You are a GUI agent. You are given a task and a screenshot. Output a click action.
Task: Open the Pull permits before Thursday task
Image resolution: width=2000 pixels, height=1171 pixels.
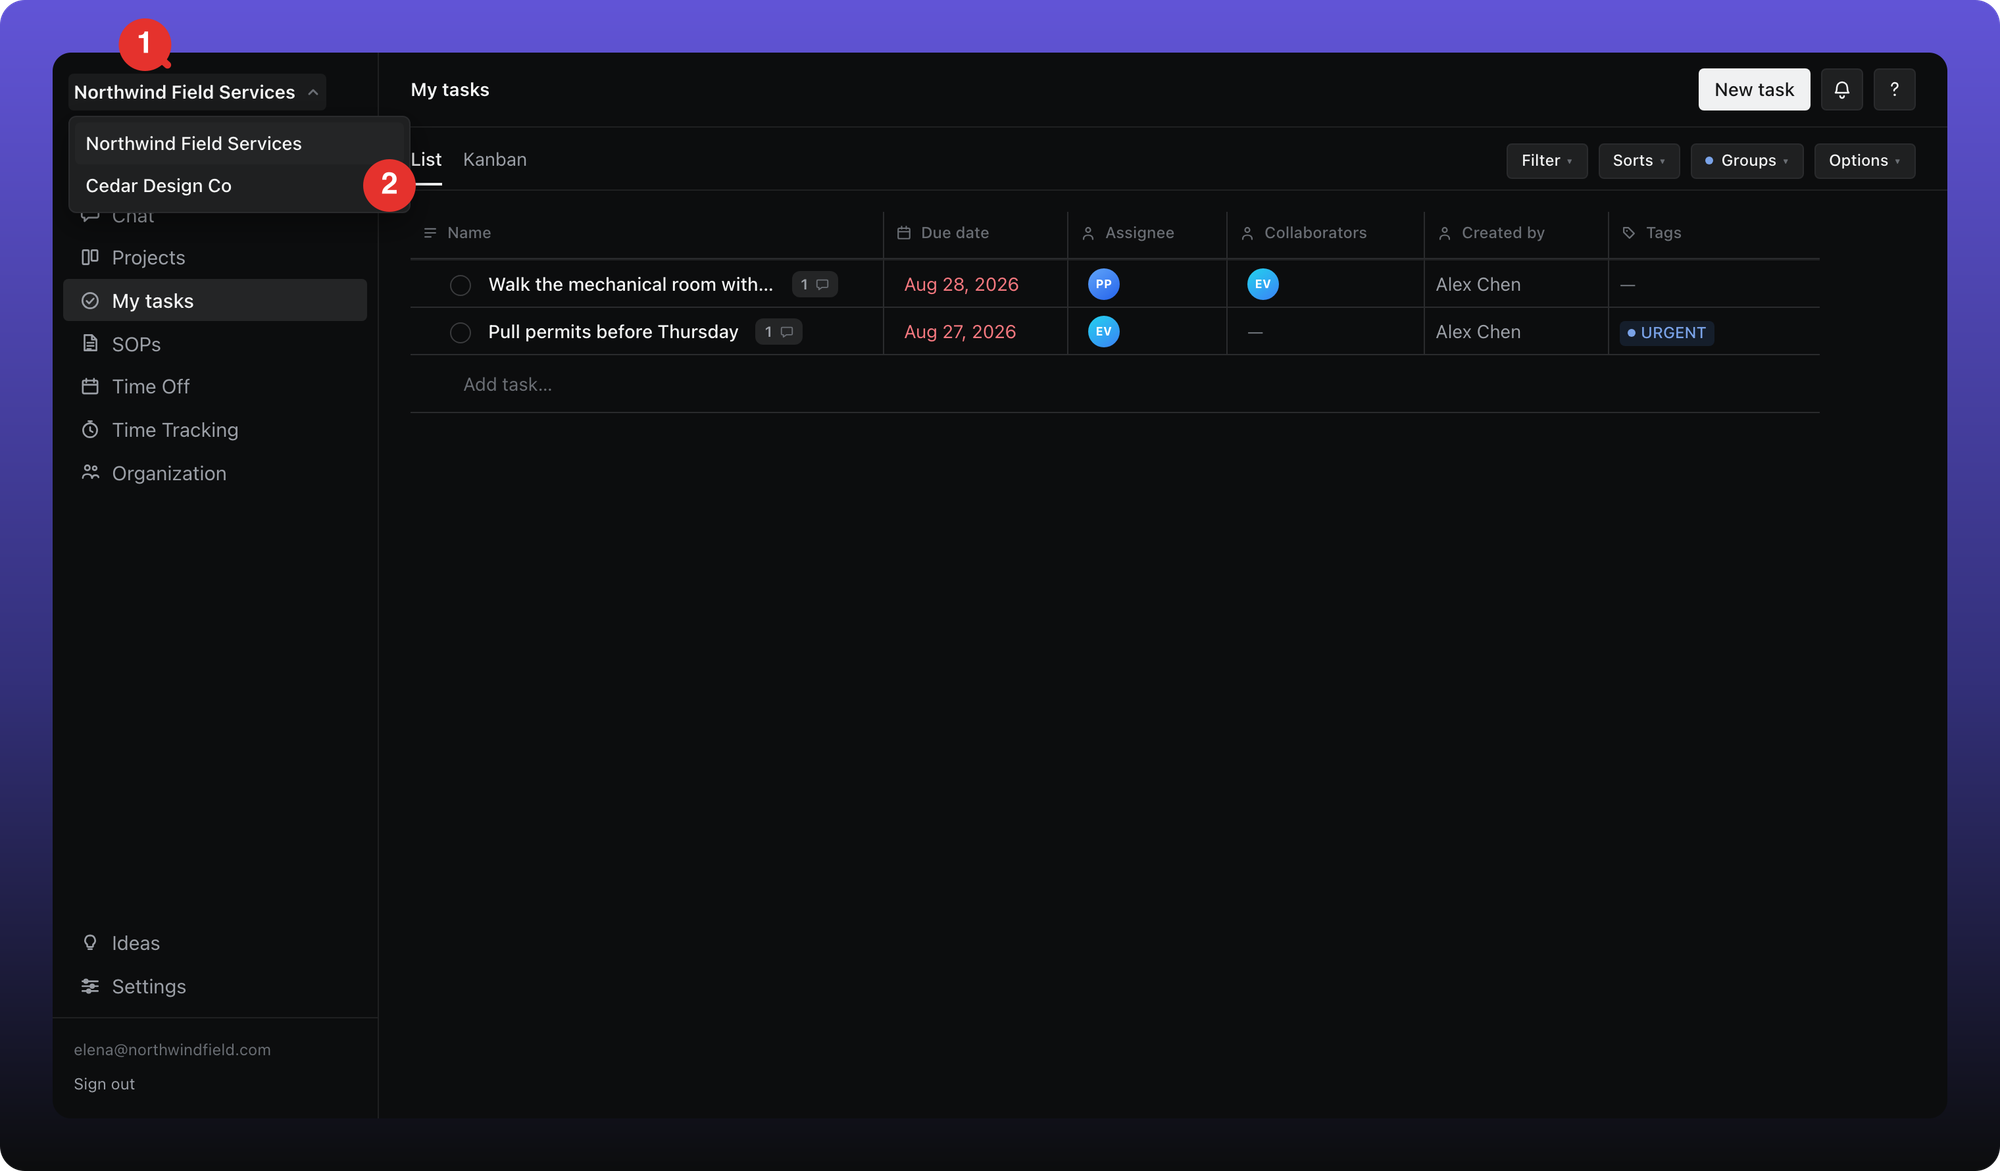coord(613,332)
